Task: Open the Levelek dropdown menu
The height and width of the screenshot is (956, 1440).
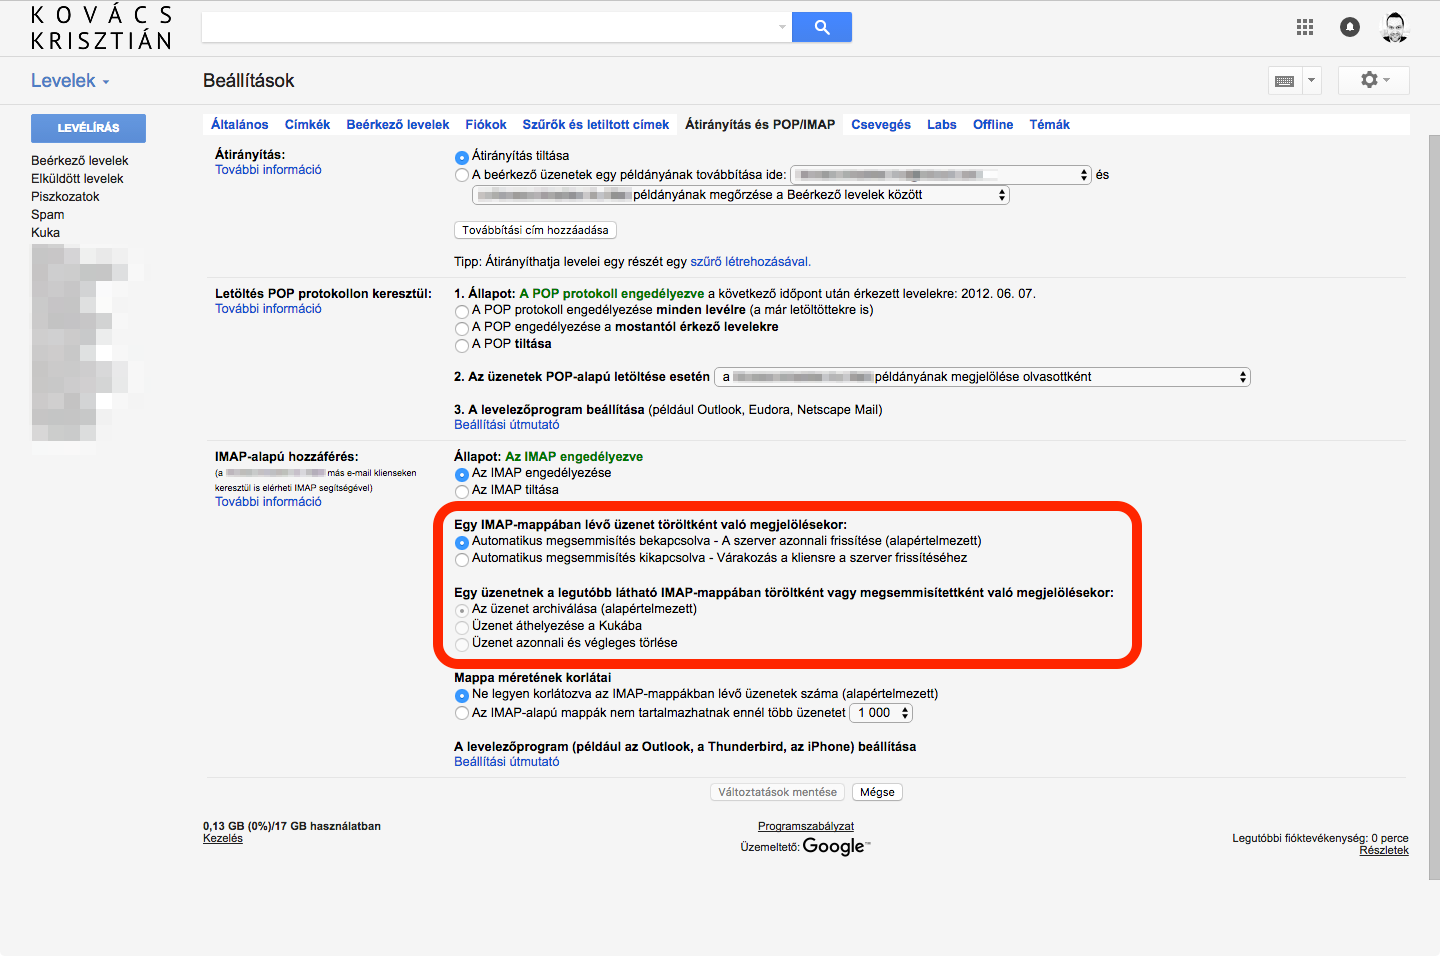Action: [70, 81]
